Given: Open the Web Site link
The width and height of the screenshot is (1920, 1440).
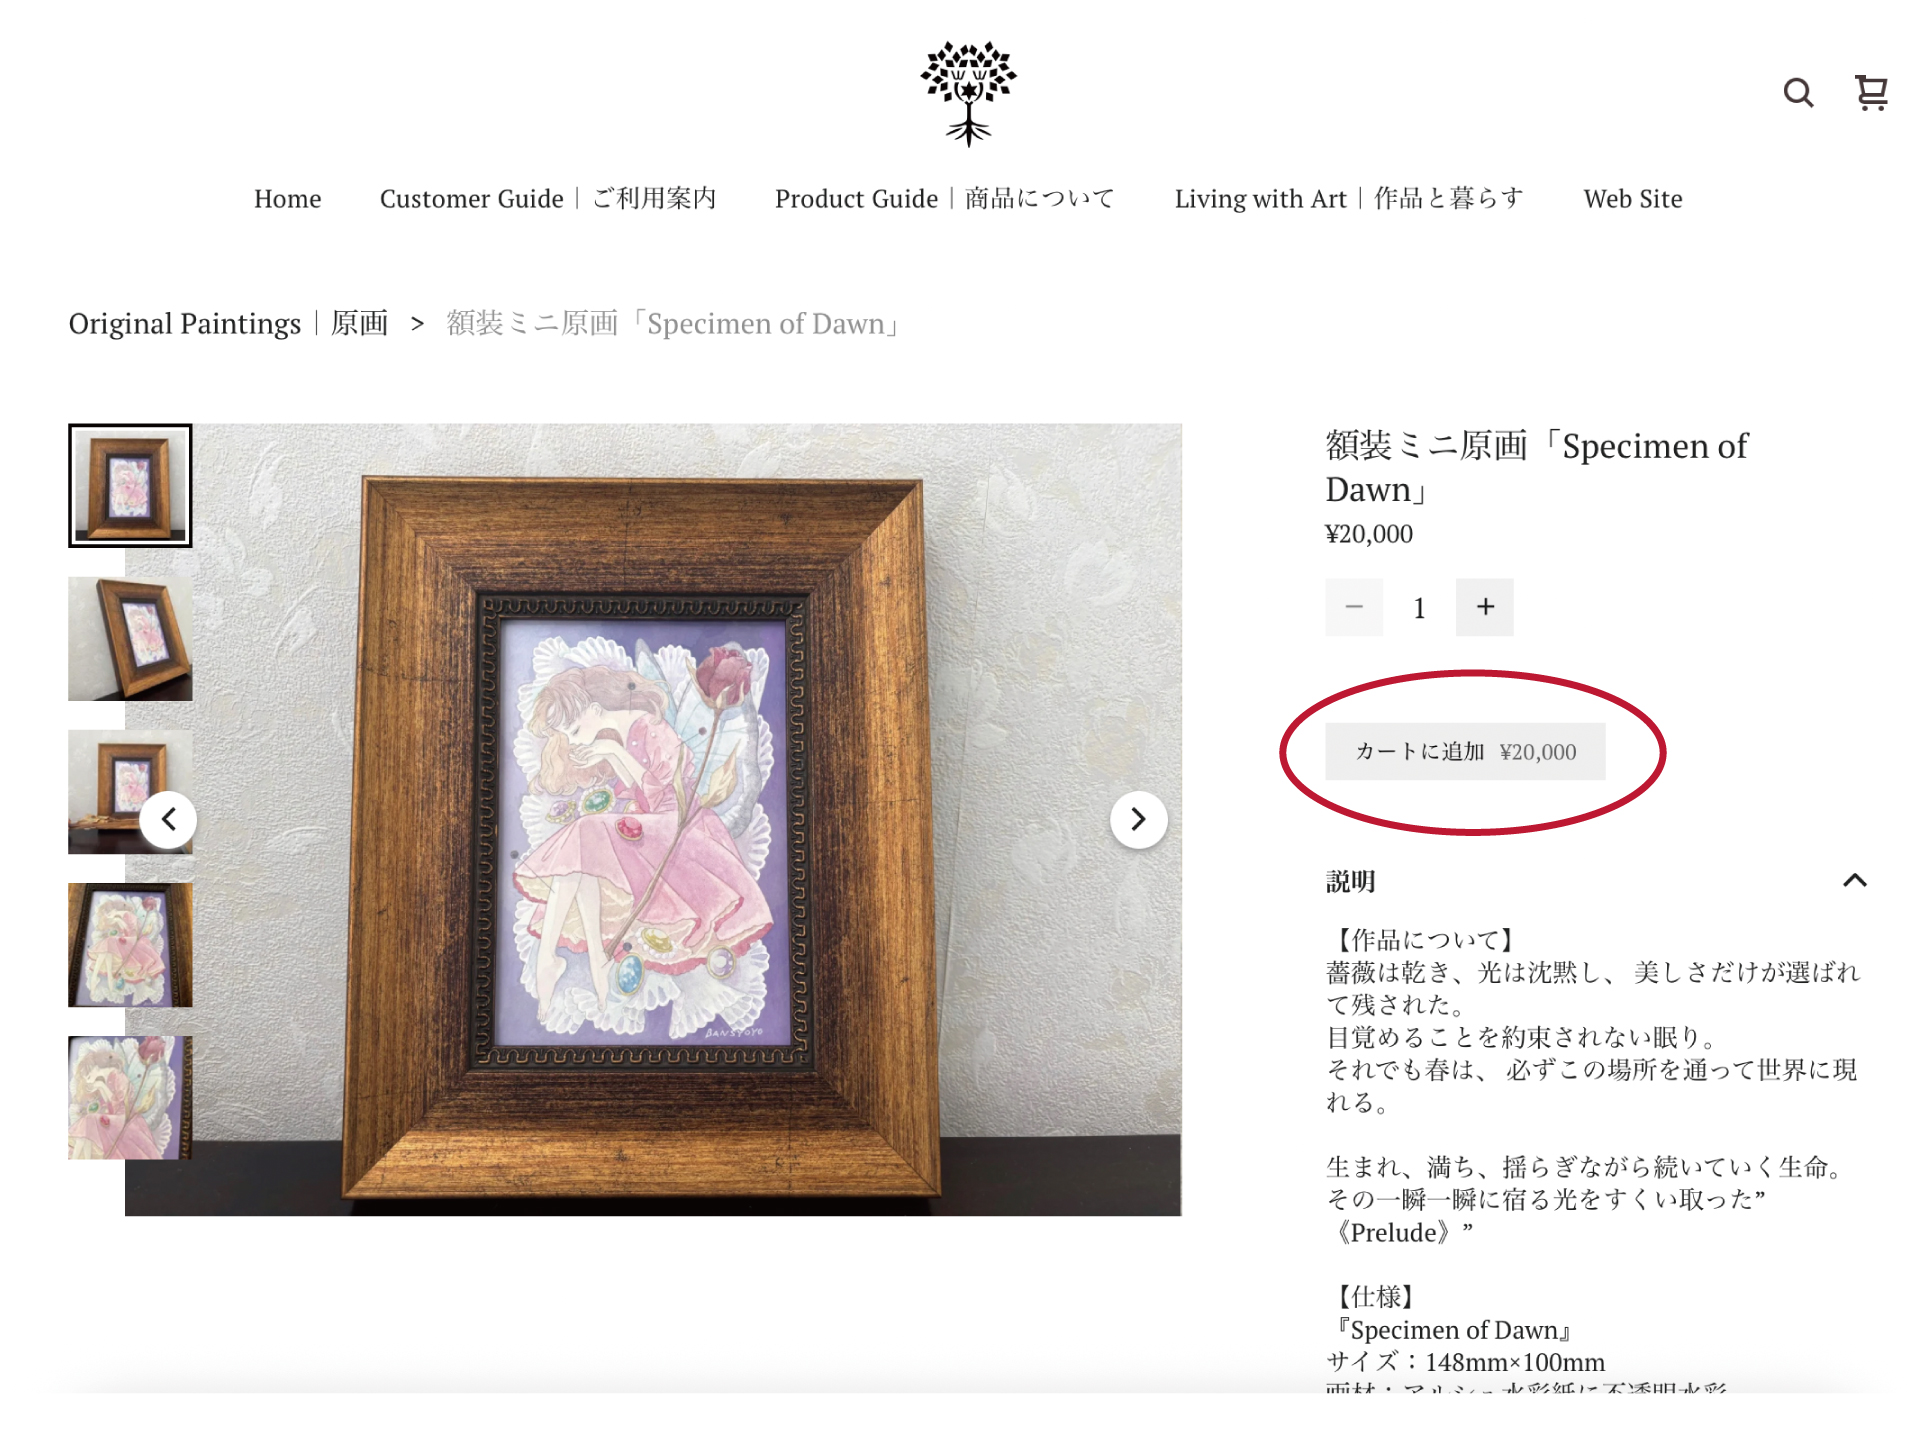Looking at the screenshot, I should 1633,199.
